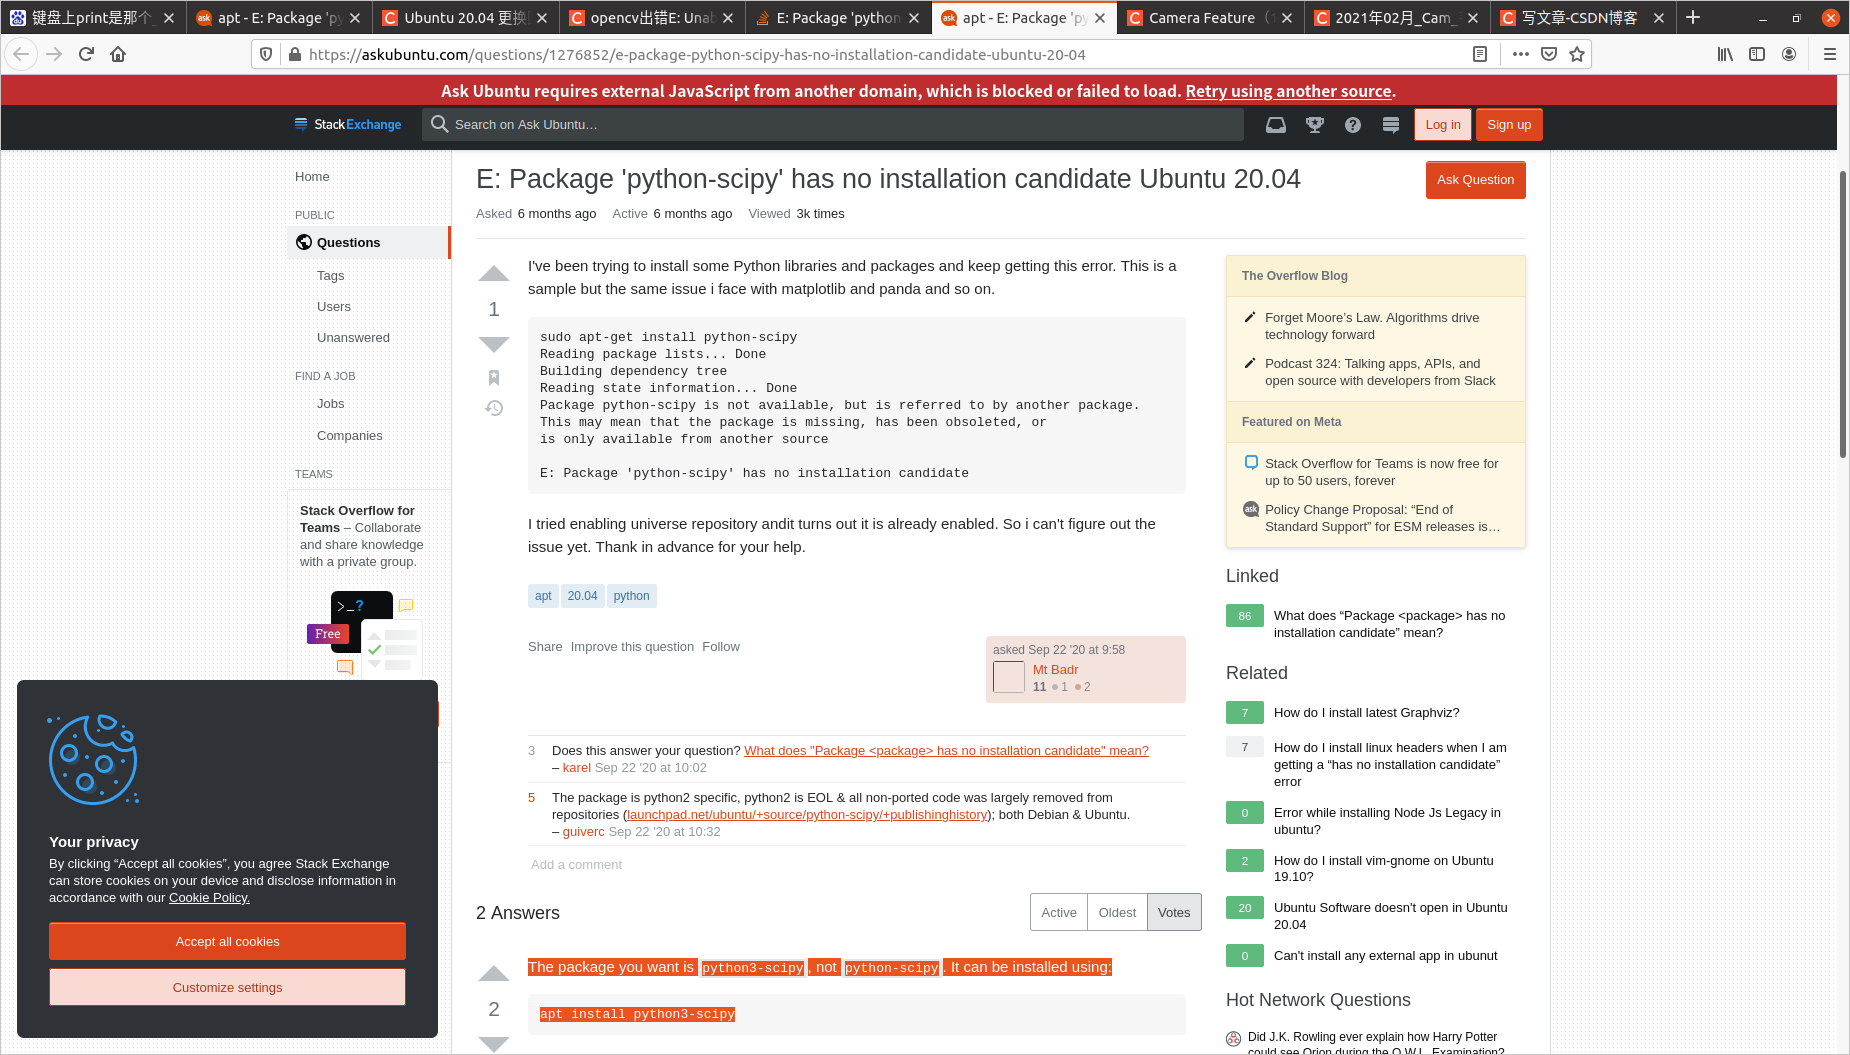This screenshot has width=1850, height=1055.
Task: Downvote the question
Action: [494, 344]
